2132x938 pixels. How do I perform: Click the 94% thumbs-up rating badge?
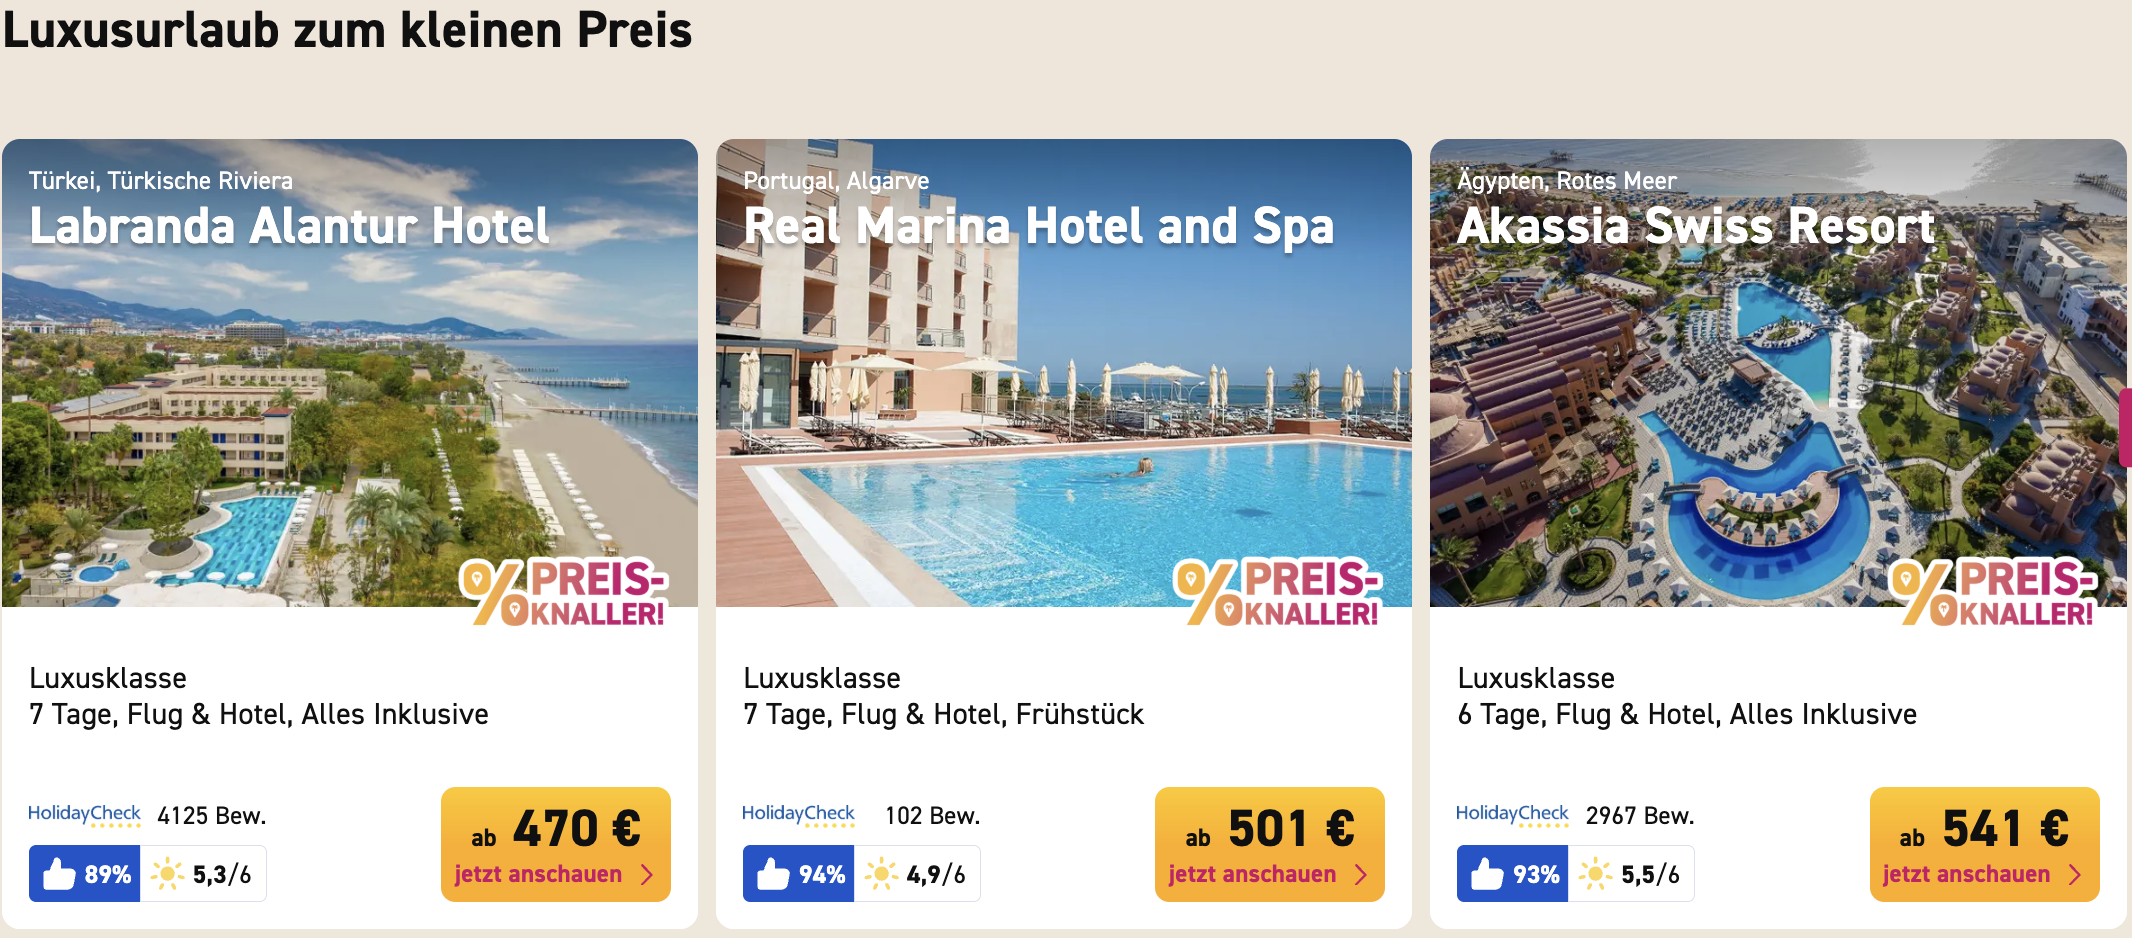tap(799, 874)
